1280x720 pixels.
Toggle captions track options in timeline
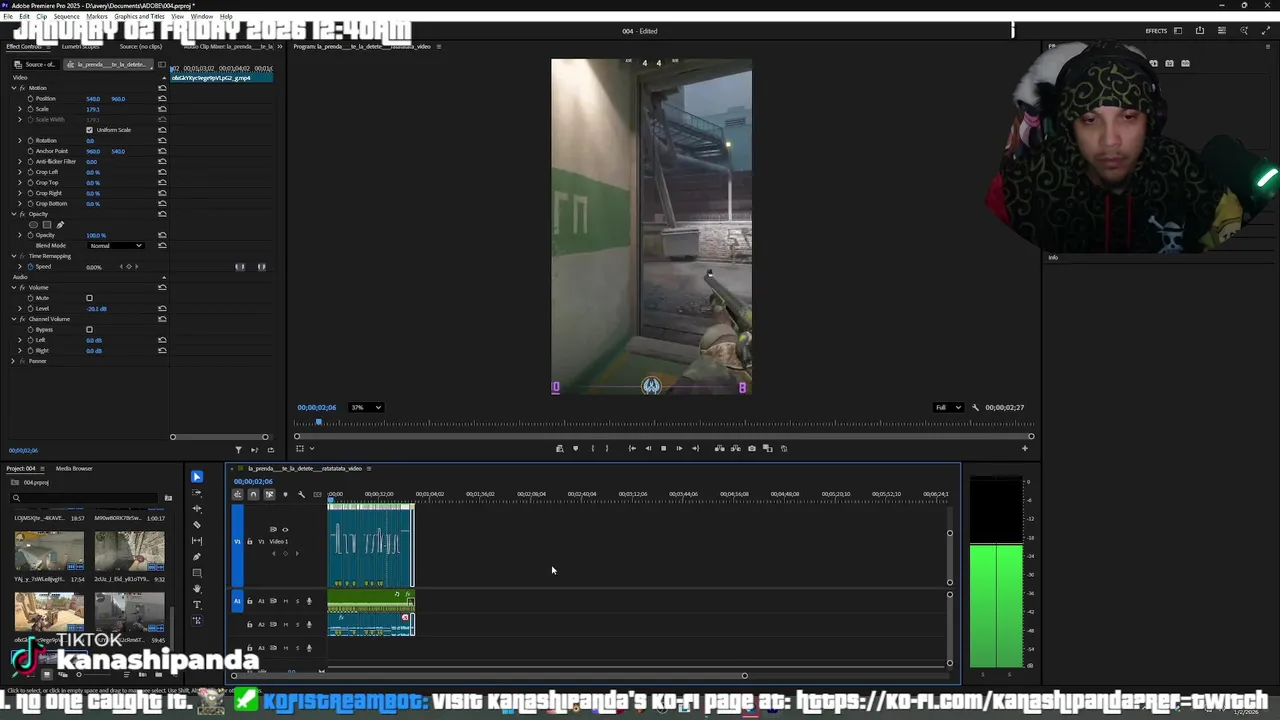[x=317, y=494]
